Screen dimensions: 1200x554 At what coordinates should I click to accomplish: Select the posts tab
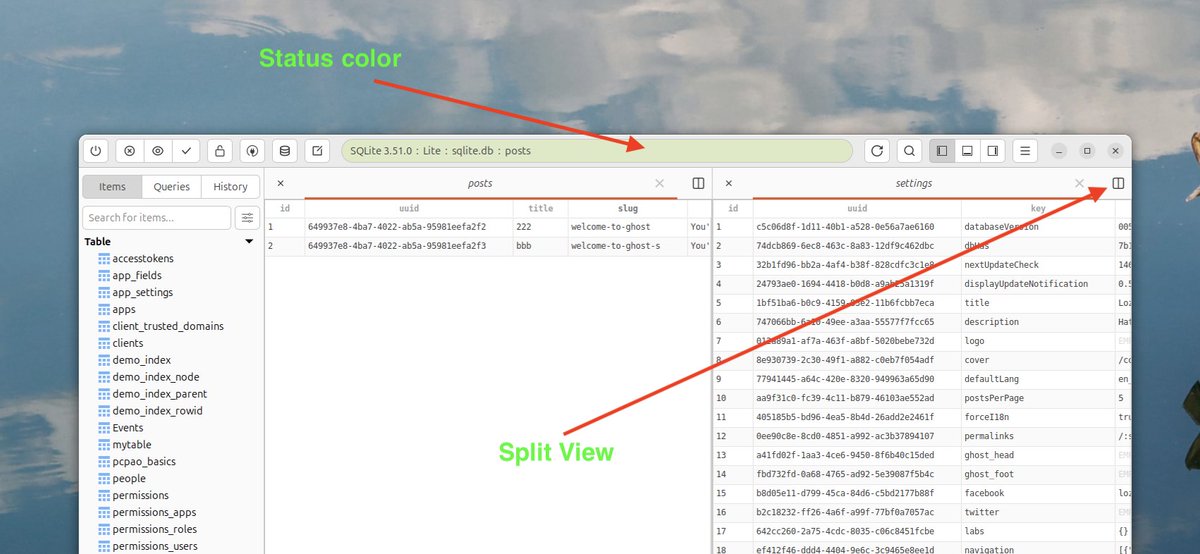[x=480, y=184]
